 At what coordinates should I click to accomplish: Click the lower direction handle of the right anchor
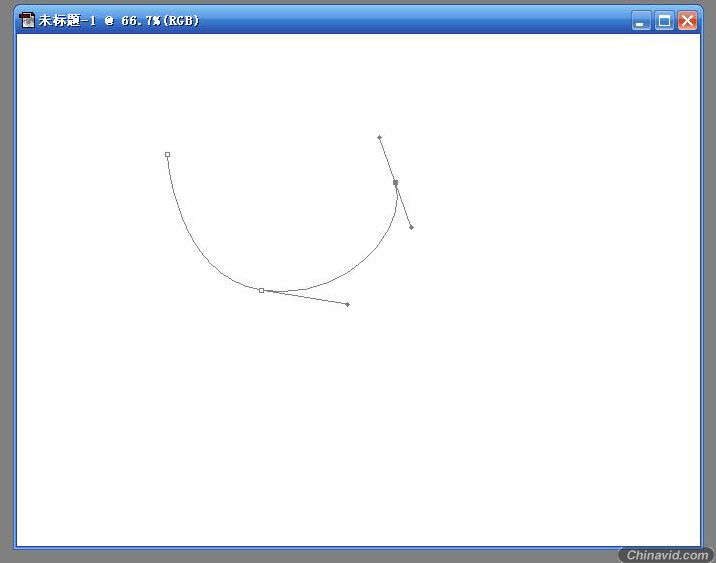point(411,227)
